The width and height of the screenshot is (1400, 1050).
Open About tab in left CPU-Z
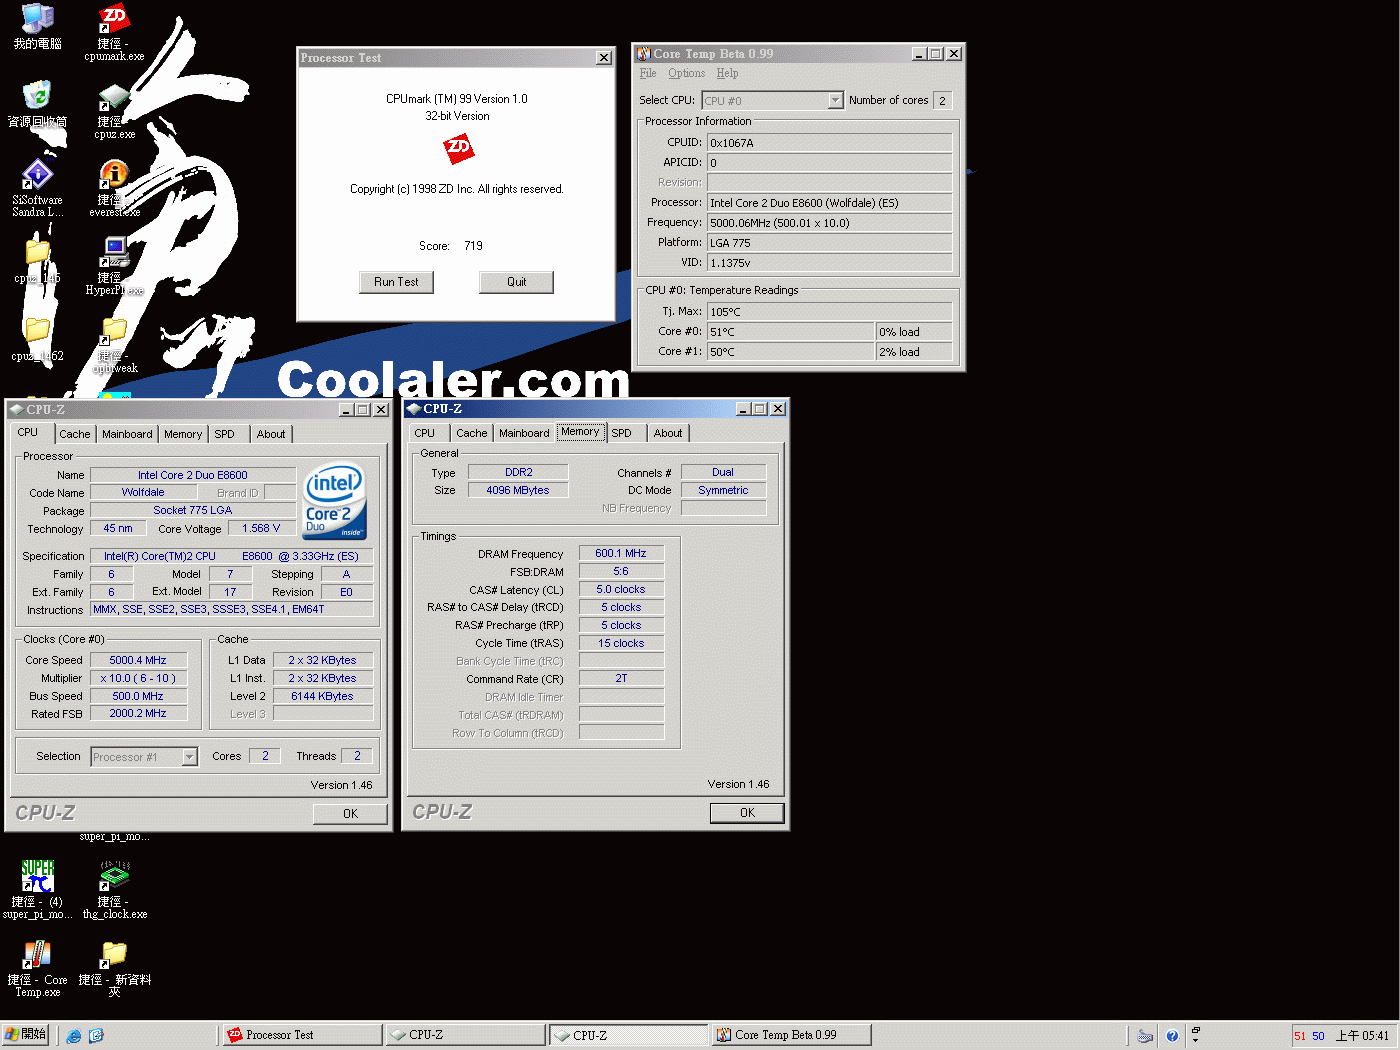pos(271,434)
